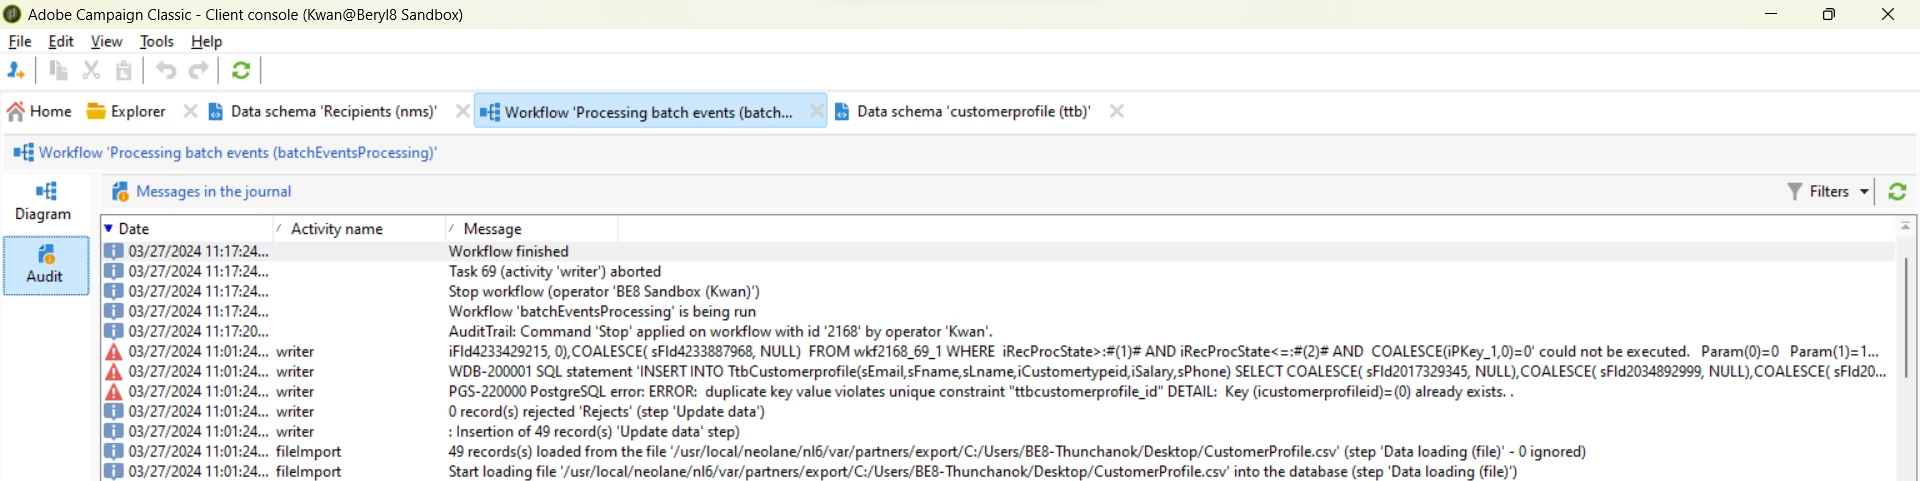
Task: Switch to the Explorer tab
Action: tap(126, 111)
